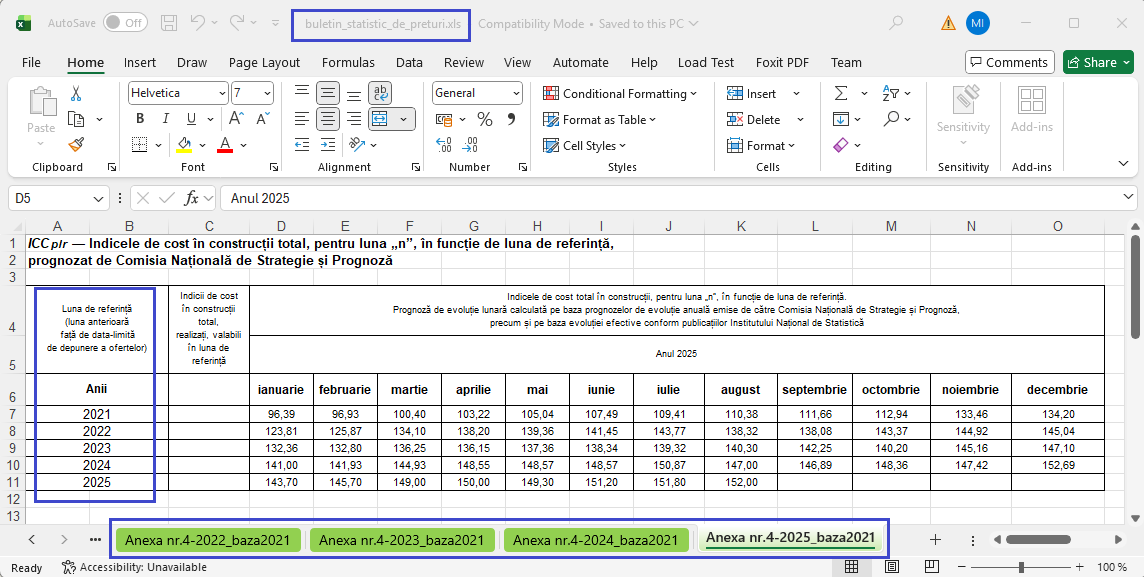
Task: Apply the yellow Fill Color swatch
Action: click(185, 144)
